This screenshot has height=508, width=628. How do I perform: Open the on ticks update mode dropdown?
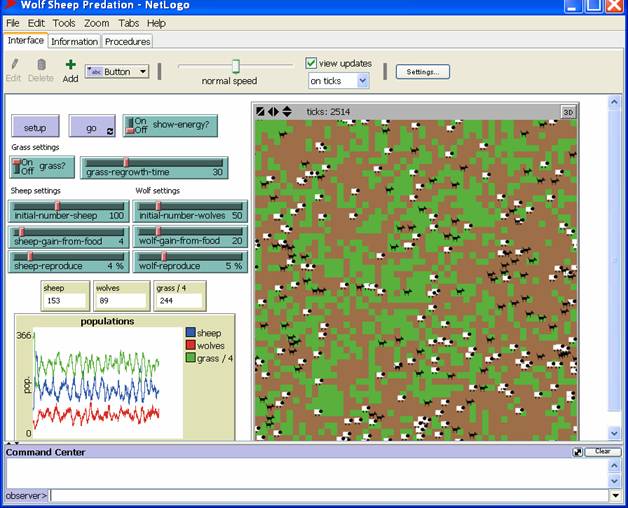pos(338,81)
